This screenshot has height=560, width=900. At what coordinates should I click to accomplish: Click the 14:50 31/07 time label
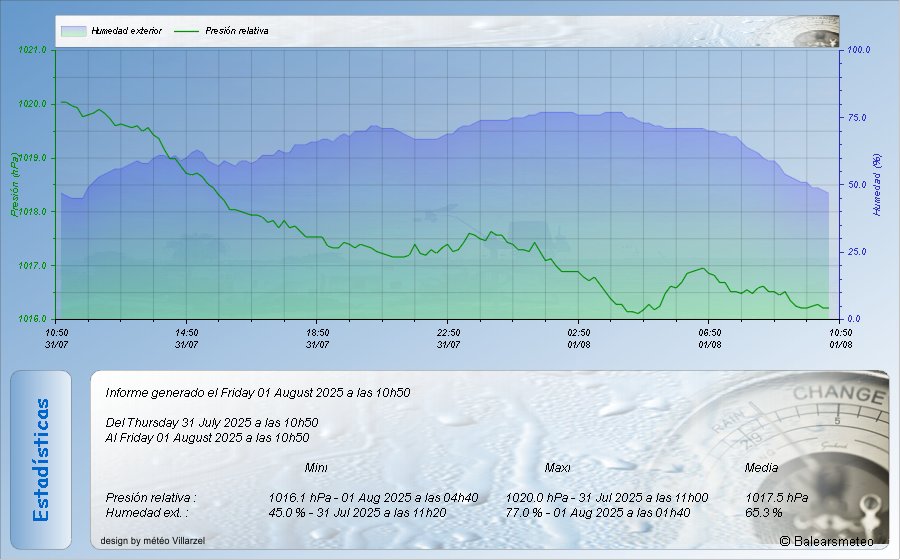(187, 339)
